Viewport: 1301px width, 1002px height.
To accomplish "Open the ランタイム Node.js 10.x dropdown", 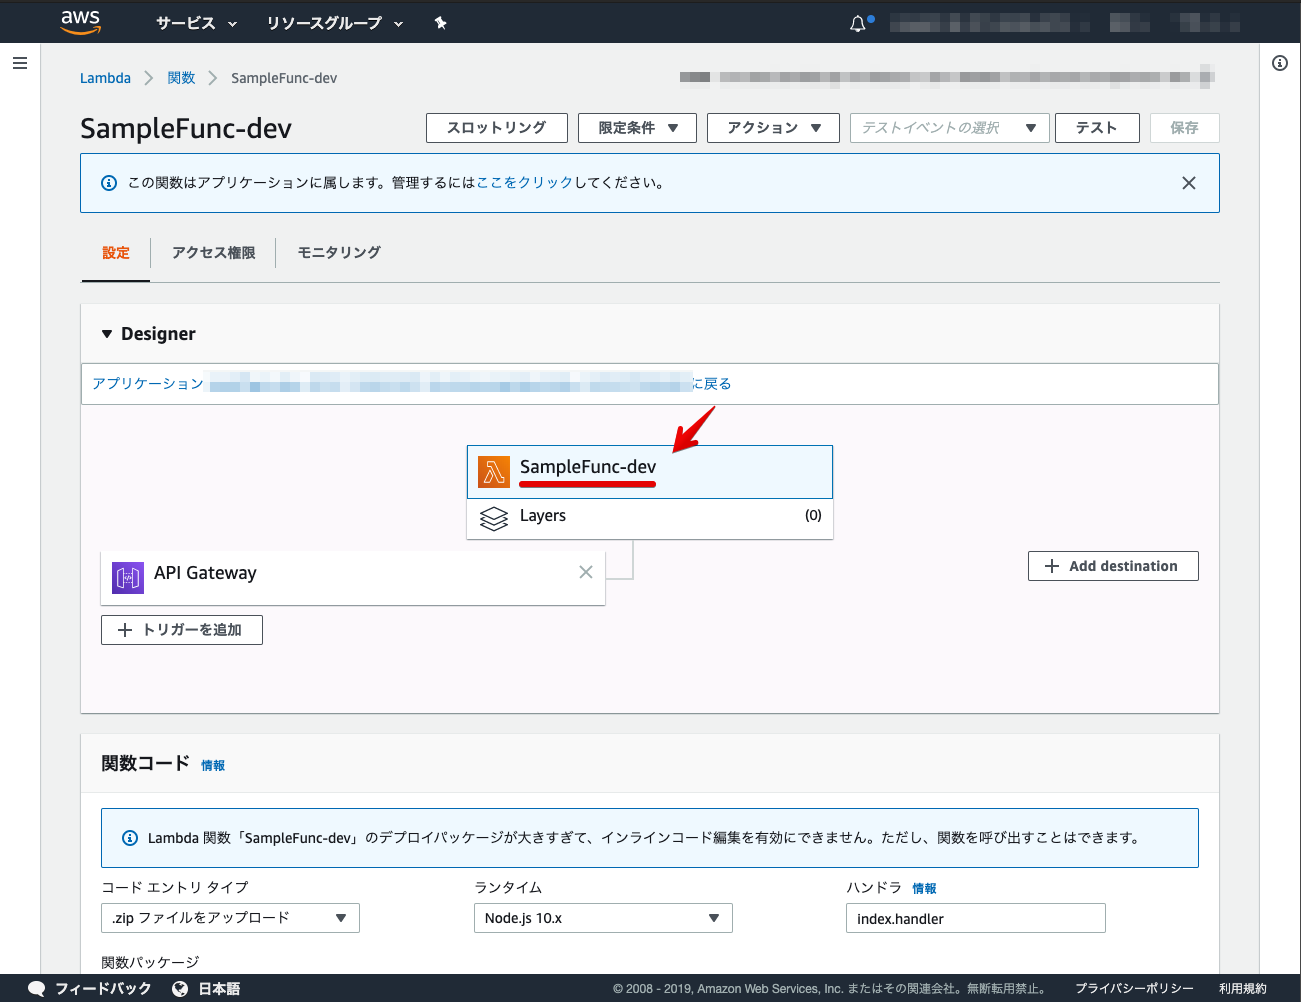I will point(603,918).
